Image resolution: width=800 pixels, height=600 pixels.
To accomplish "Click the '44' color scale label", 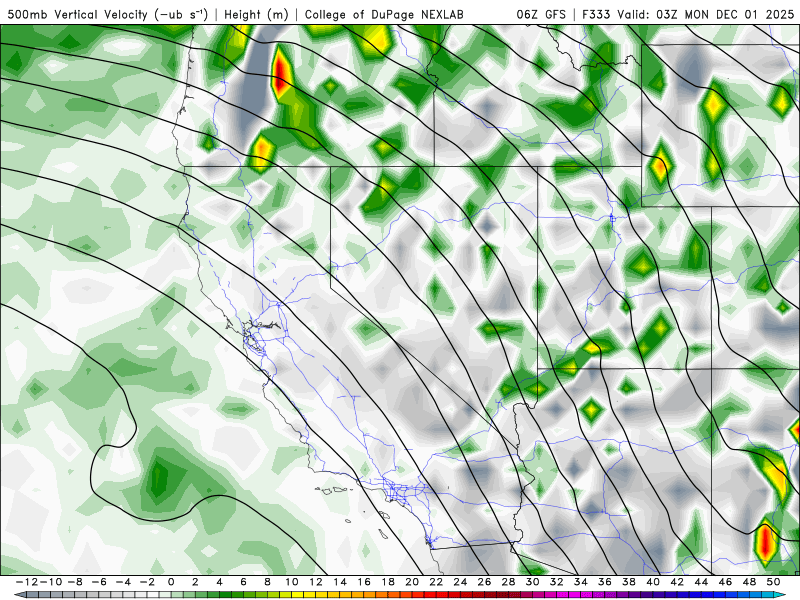I will [x=701, y=582].
